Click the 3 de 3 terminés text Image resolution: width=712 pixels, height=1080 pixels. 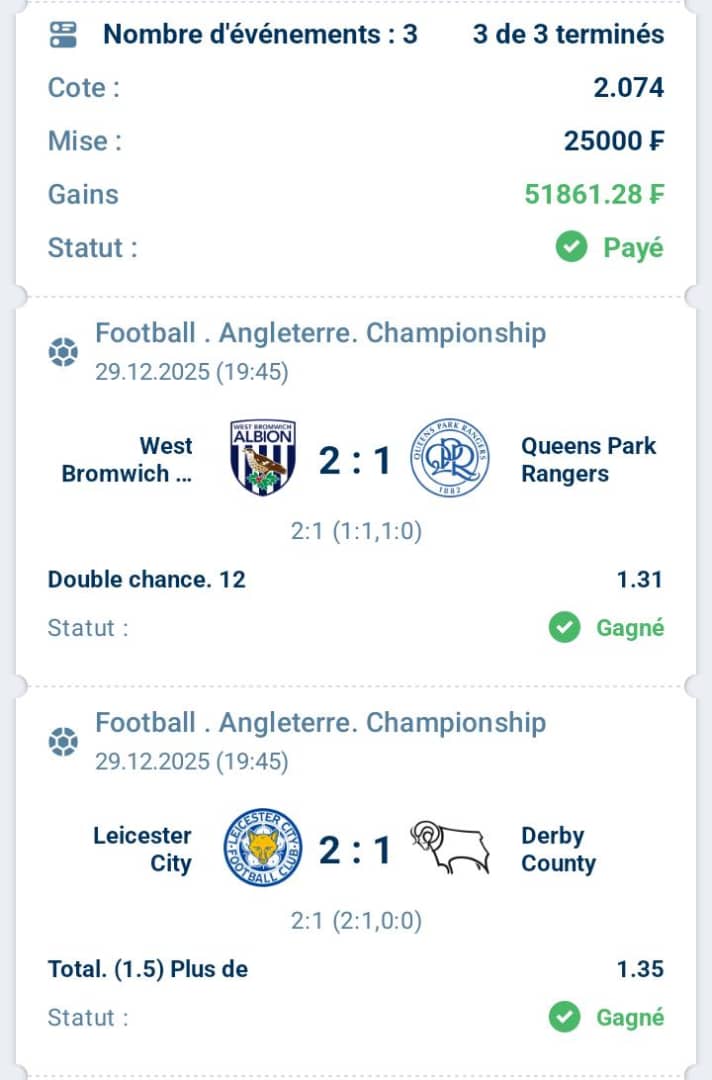[x=567, y=35]
